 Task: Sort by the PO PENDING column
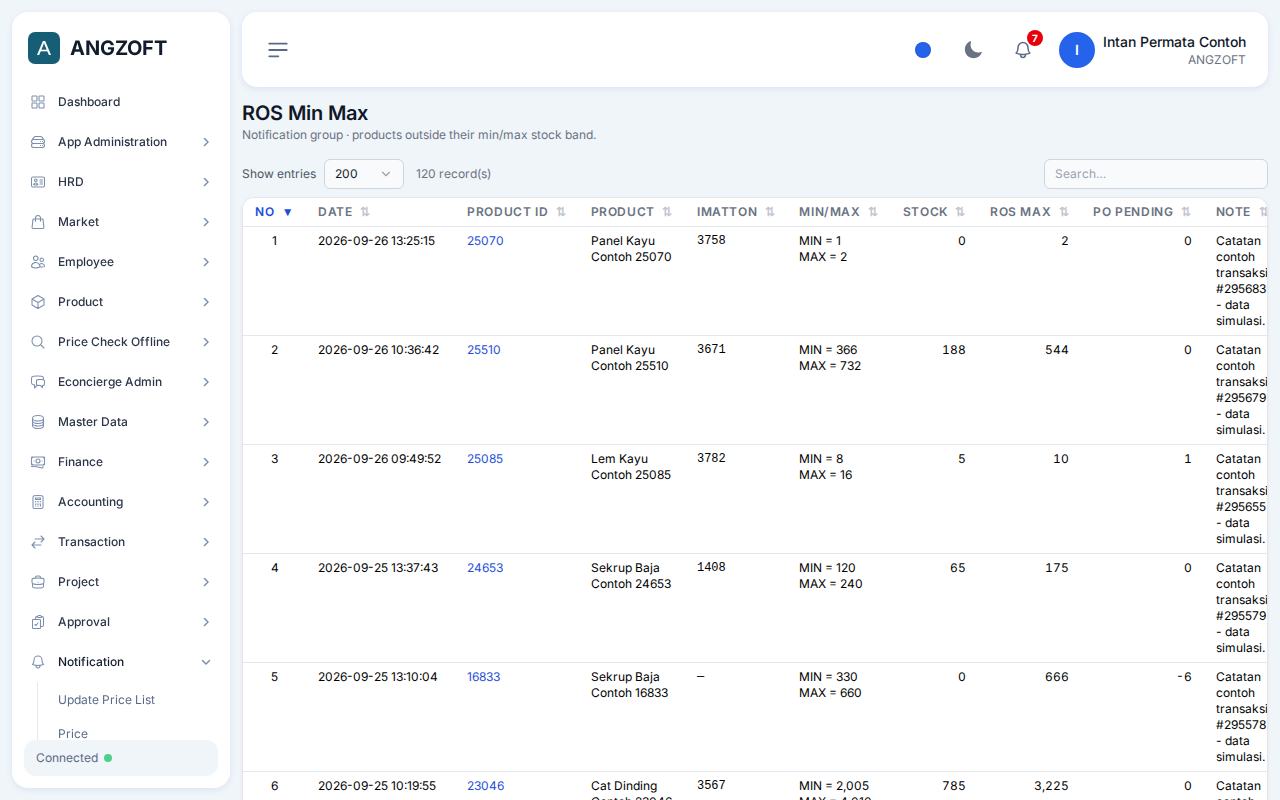(1142, 212)
